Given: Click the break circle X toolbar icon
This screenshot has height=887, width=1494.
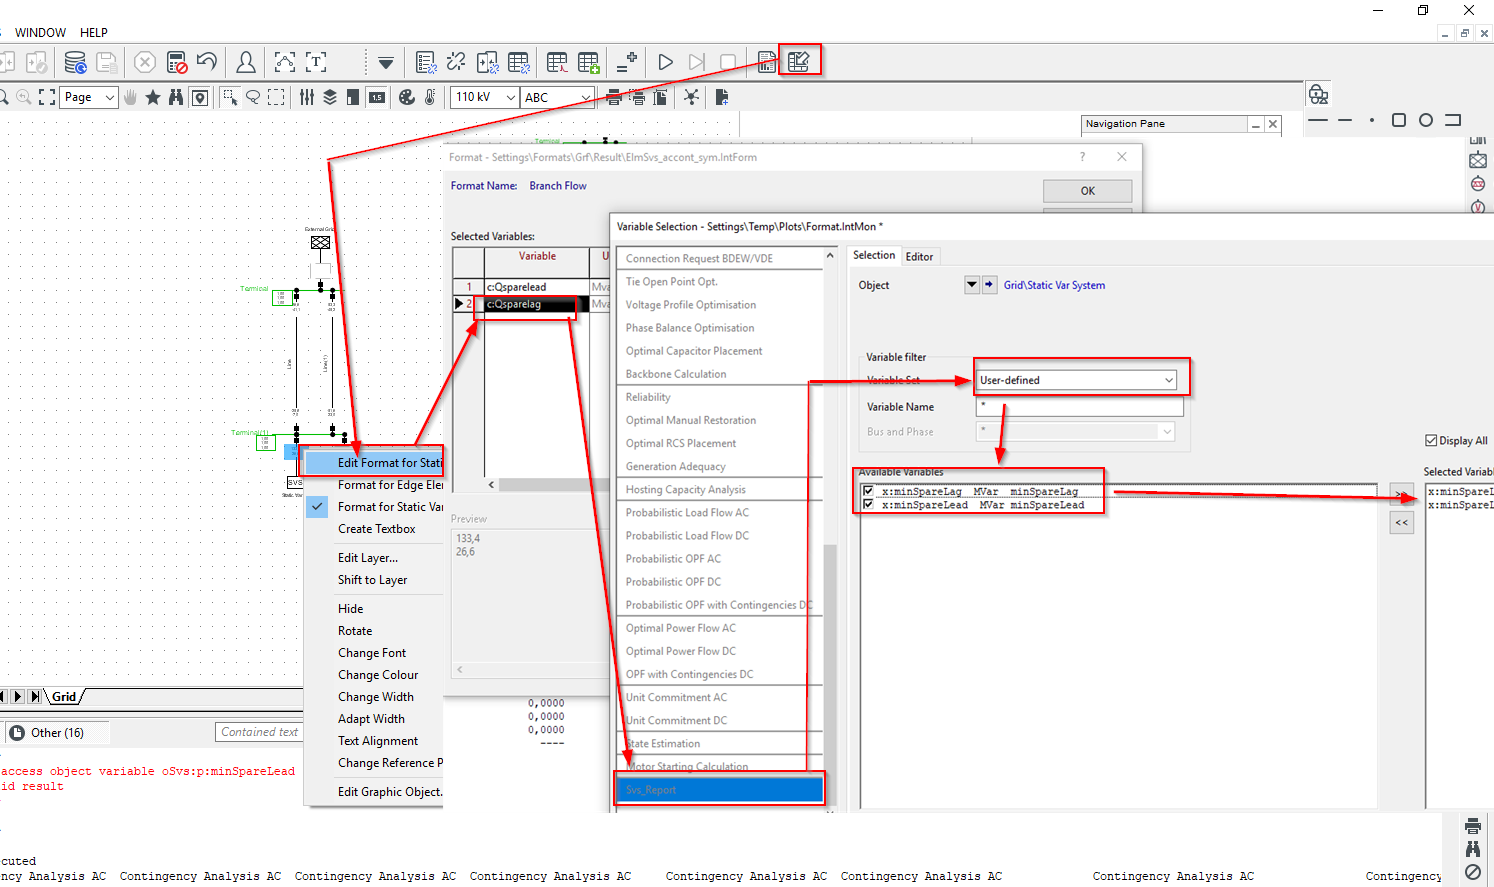Looking at the screenshot, I should click(145, 62).
